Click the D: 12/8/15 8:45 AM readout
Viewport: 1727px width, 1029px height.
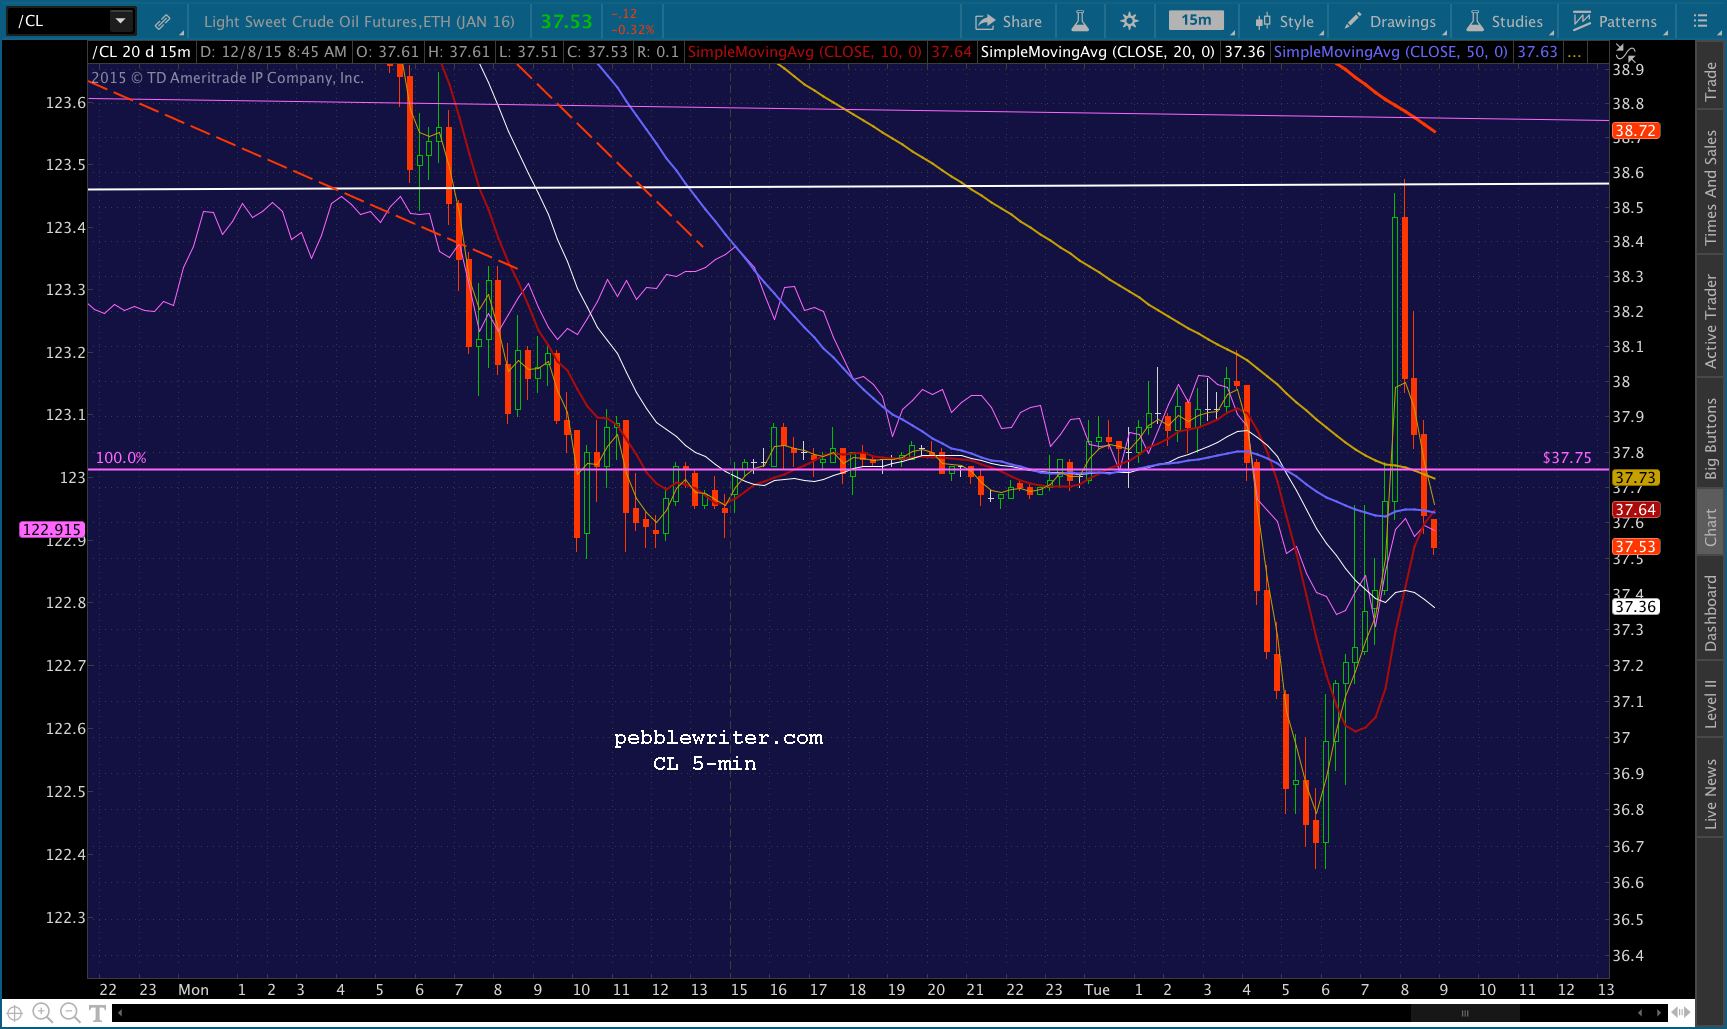coord(273,52)
